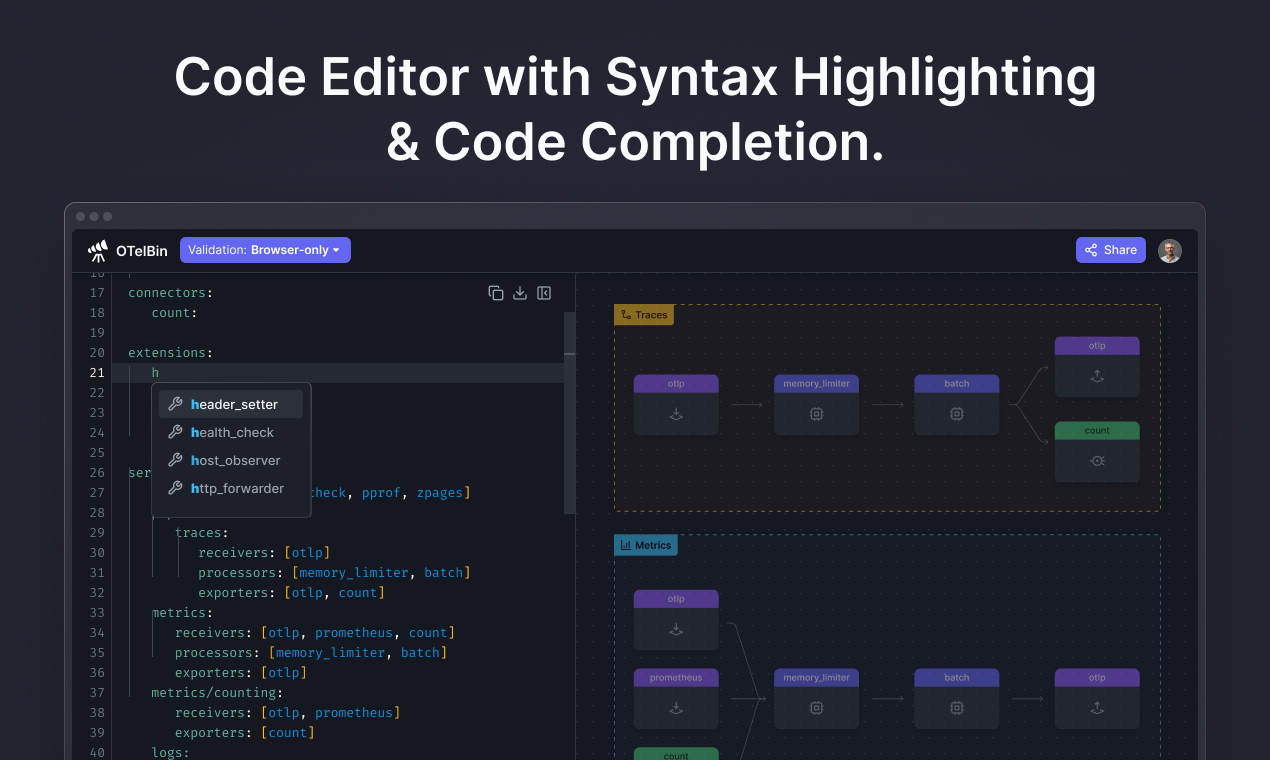Click line number 21 in the gutter

coord(97,373)
